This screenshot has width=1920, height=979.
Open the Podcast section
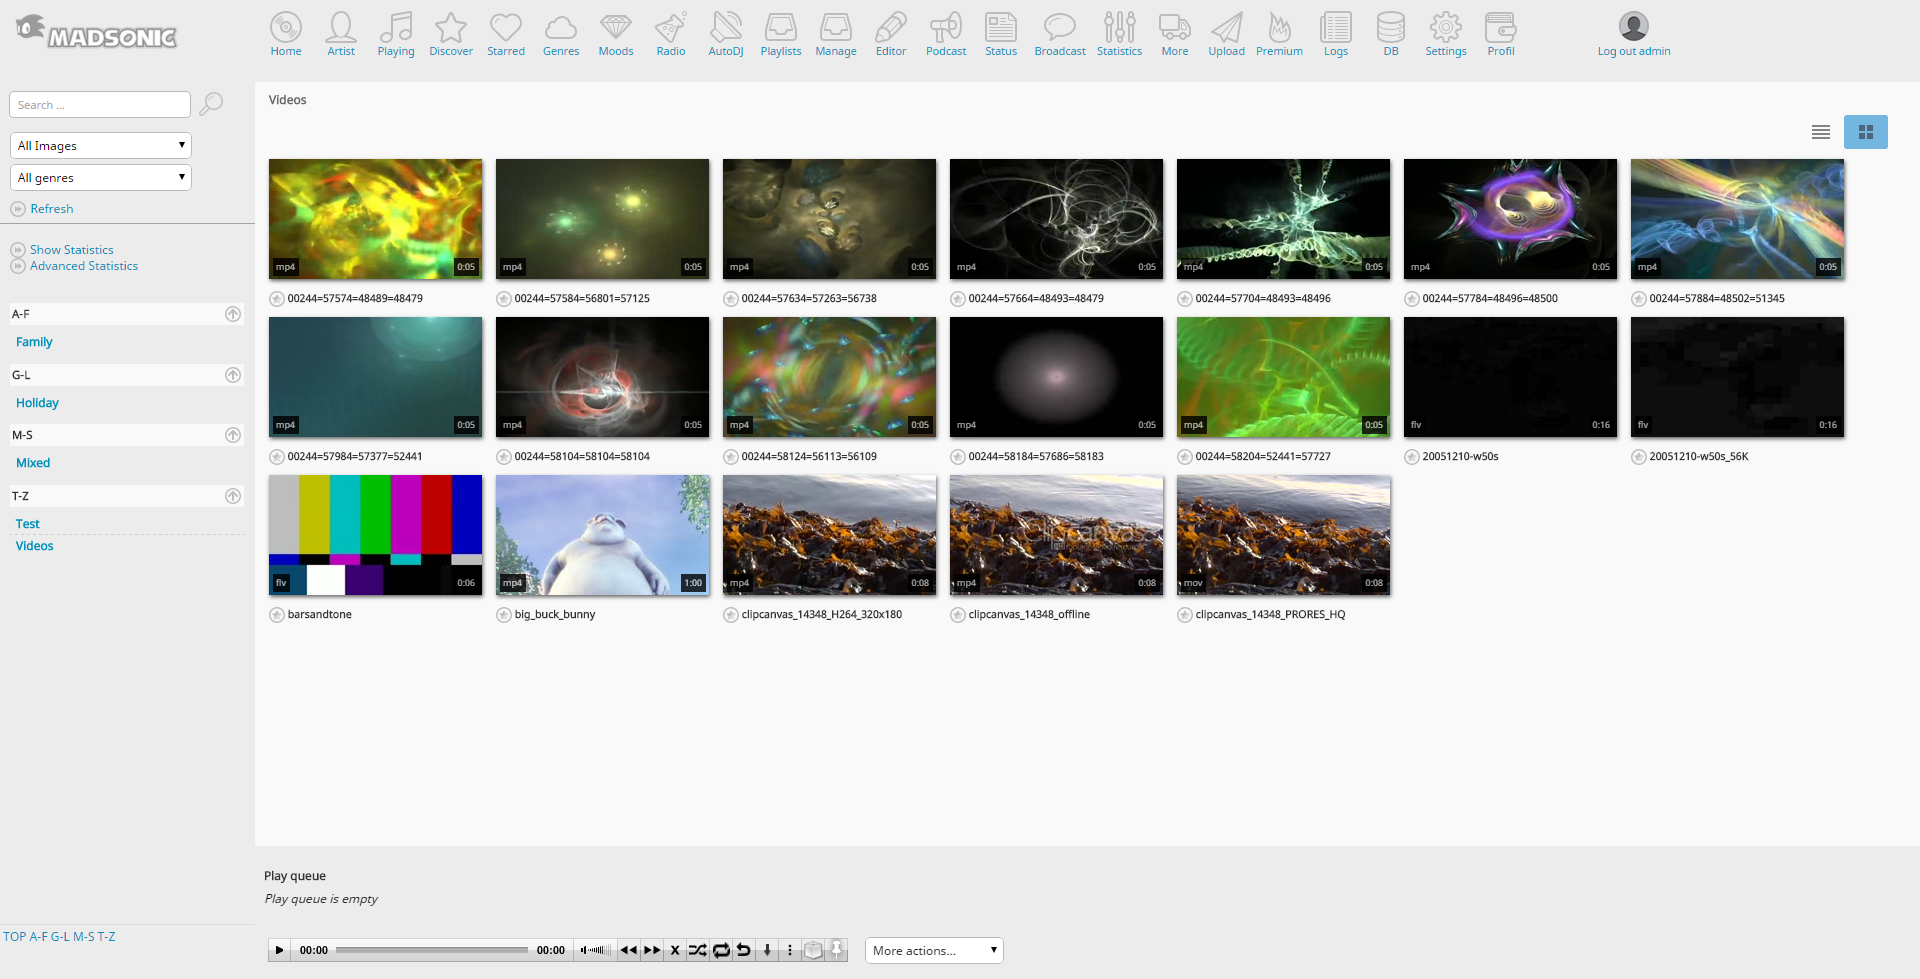[x=945, y=34]
